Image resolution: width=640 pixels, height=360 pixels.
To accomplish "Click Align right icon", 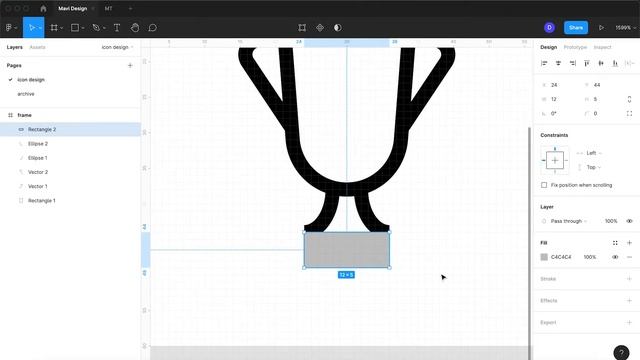I will point(573,63).
